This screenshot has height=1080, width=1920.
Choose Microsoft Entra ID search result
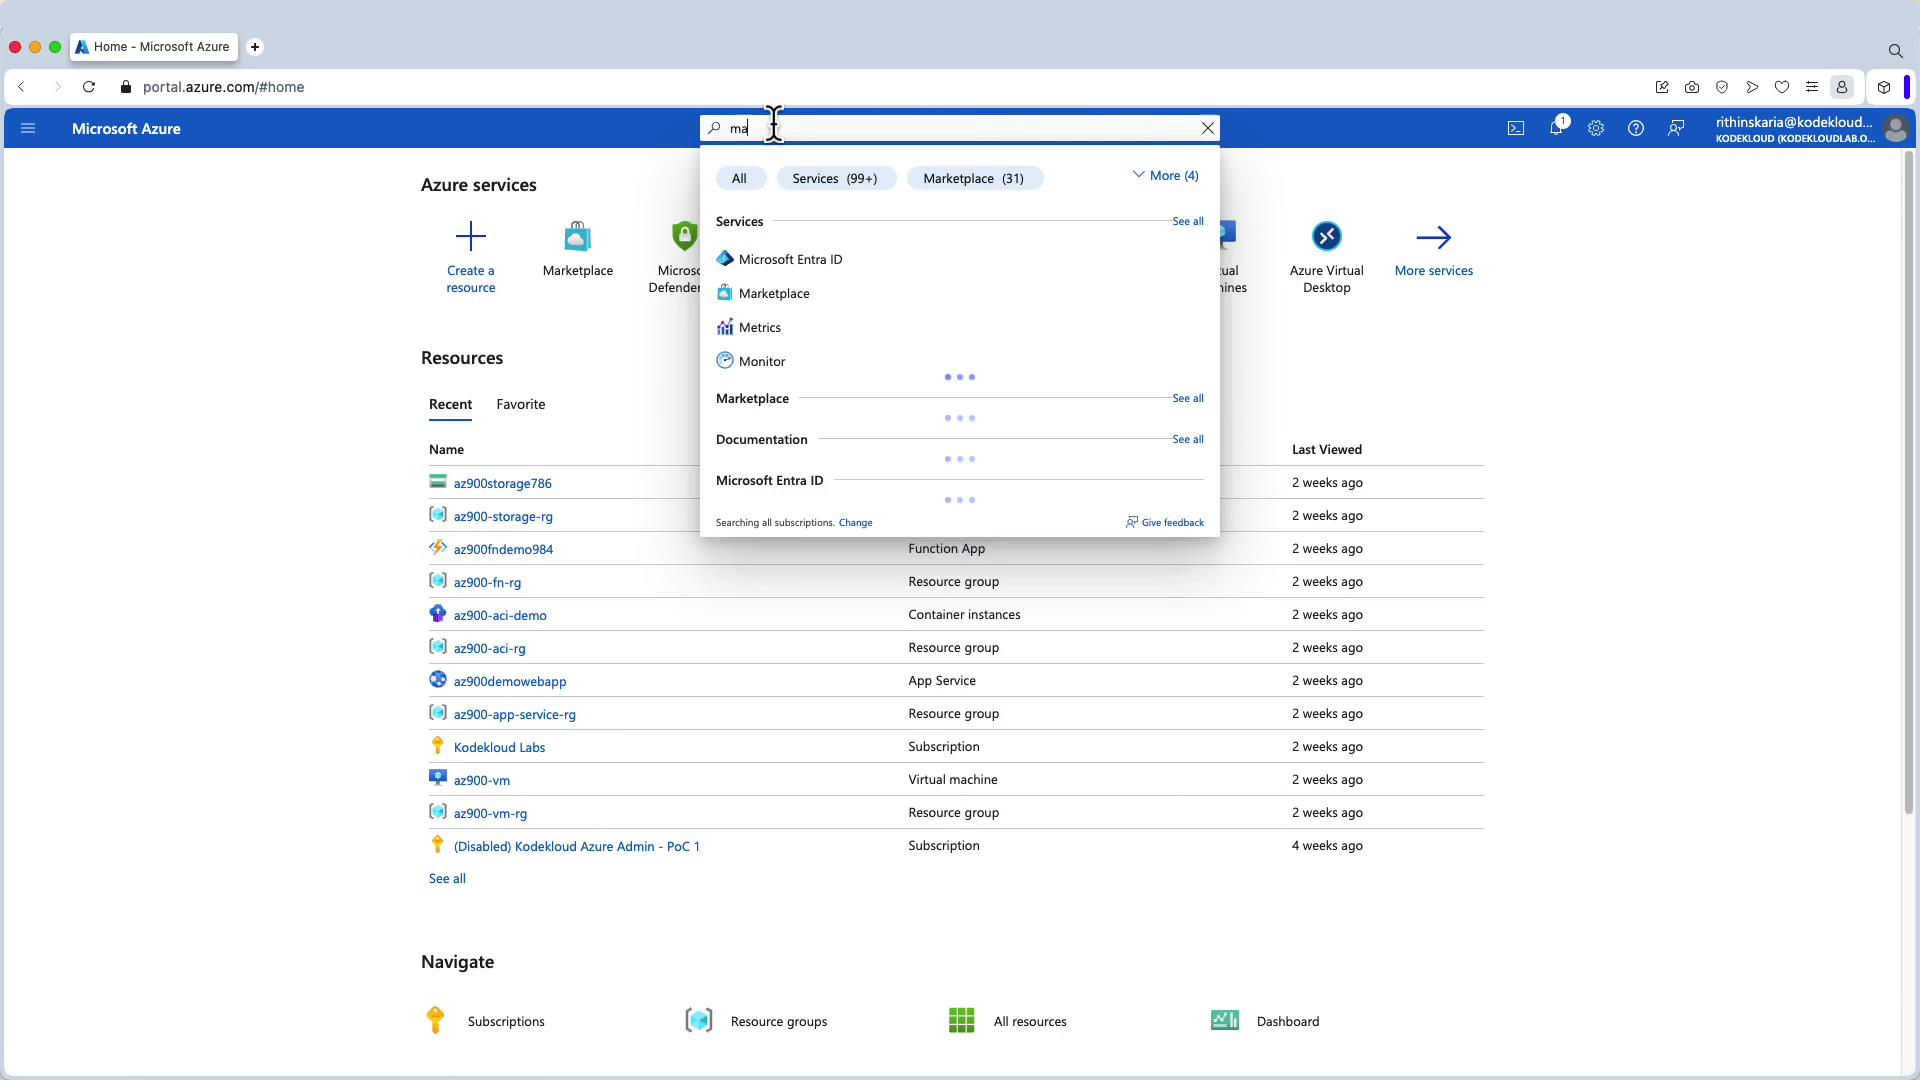[x=790, y=259]
